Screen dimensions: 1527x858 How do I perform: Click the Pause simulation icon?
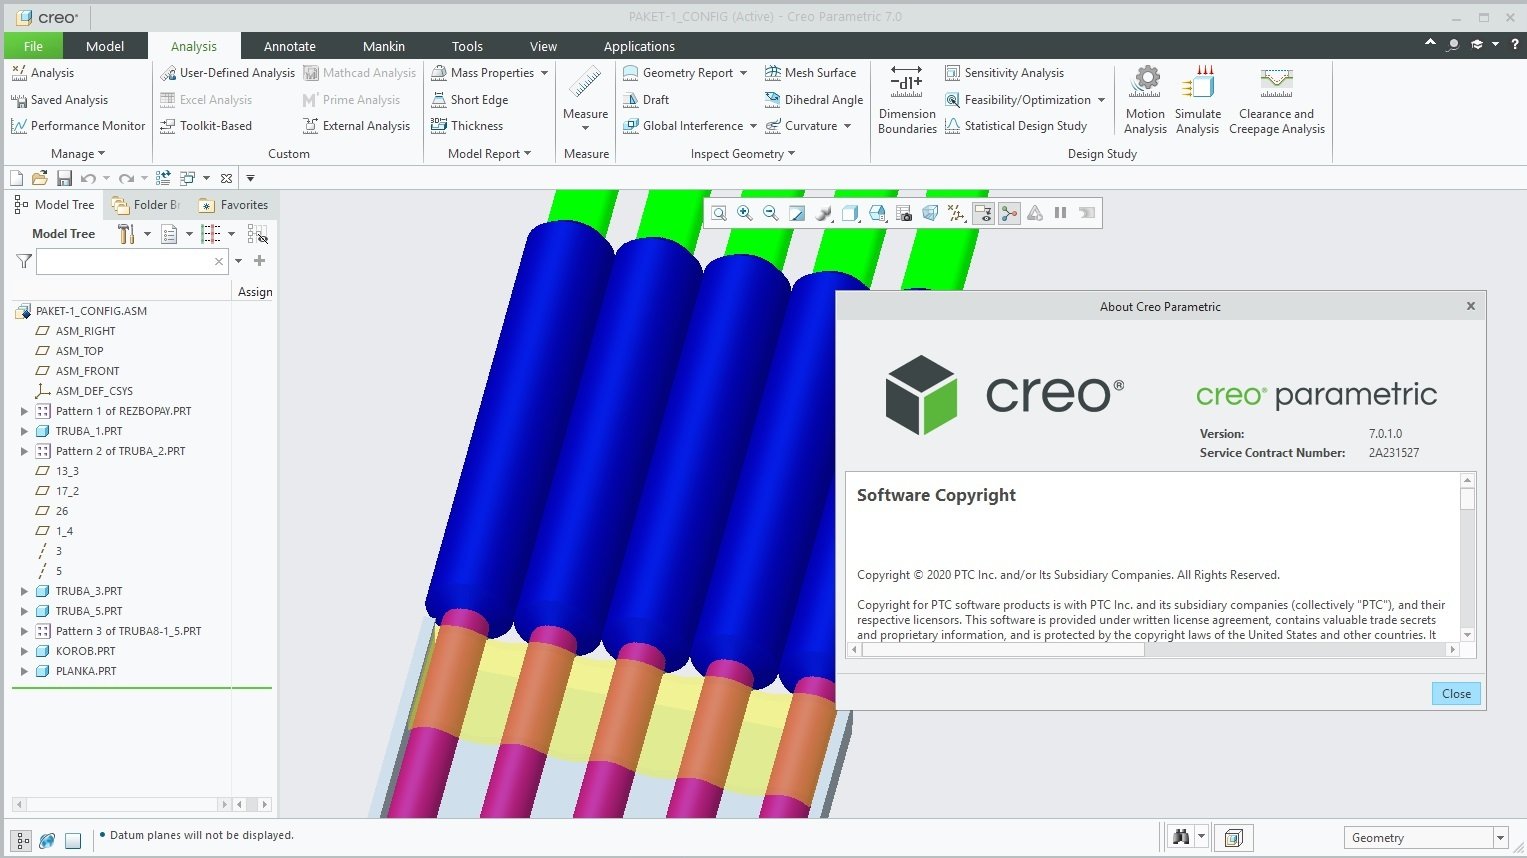pos(1061,213)
